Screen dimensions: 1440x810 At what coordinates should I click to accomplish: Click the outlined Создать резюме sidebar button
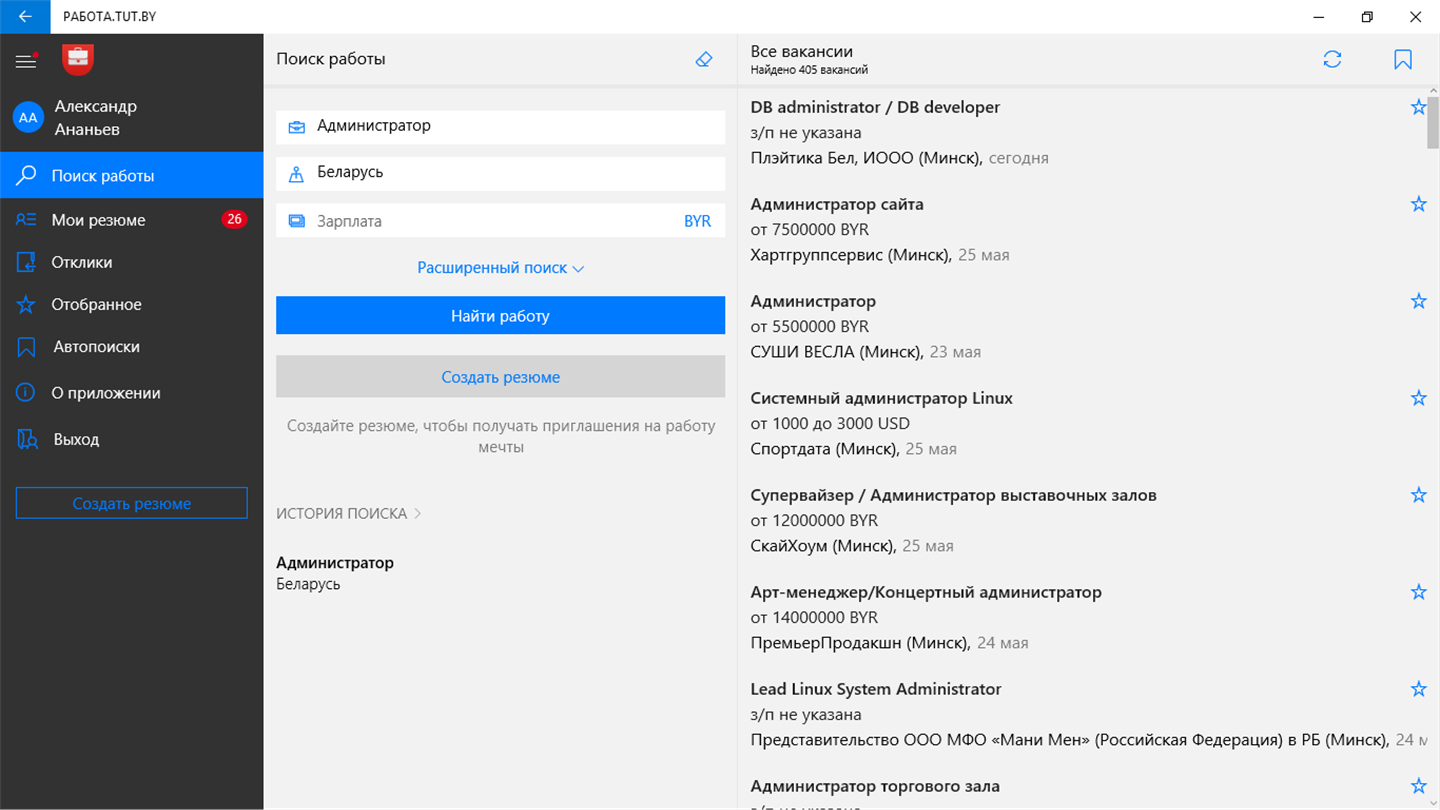(131, 503)
